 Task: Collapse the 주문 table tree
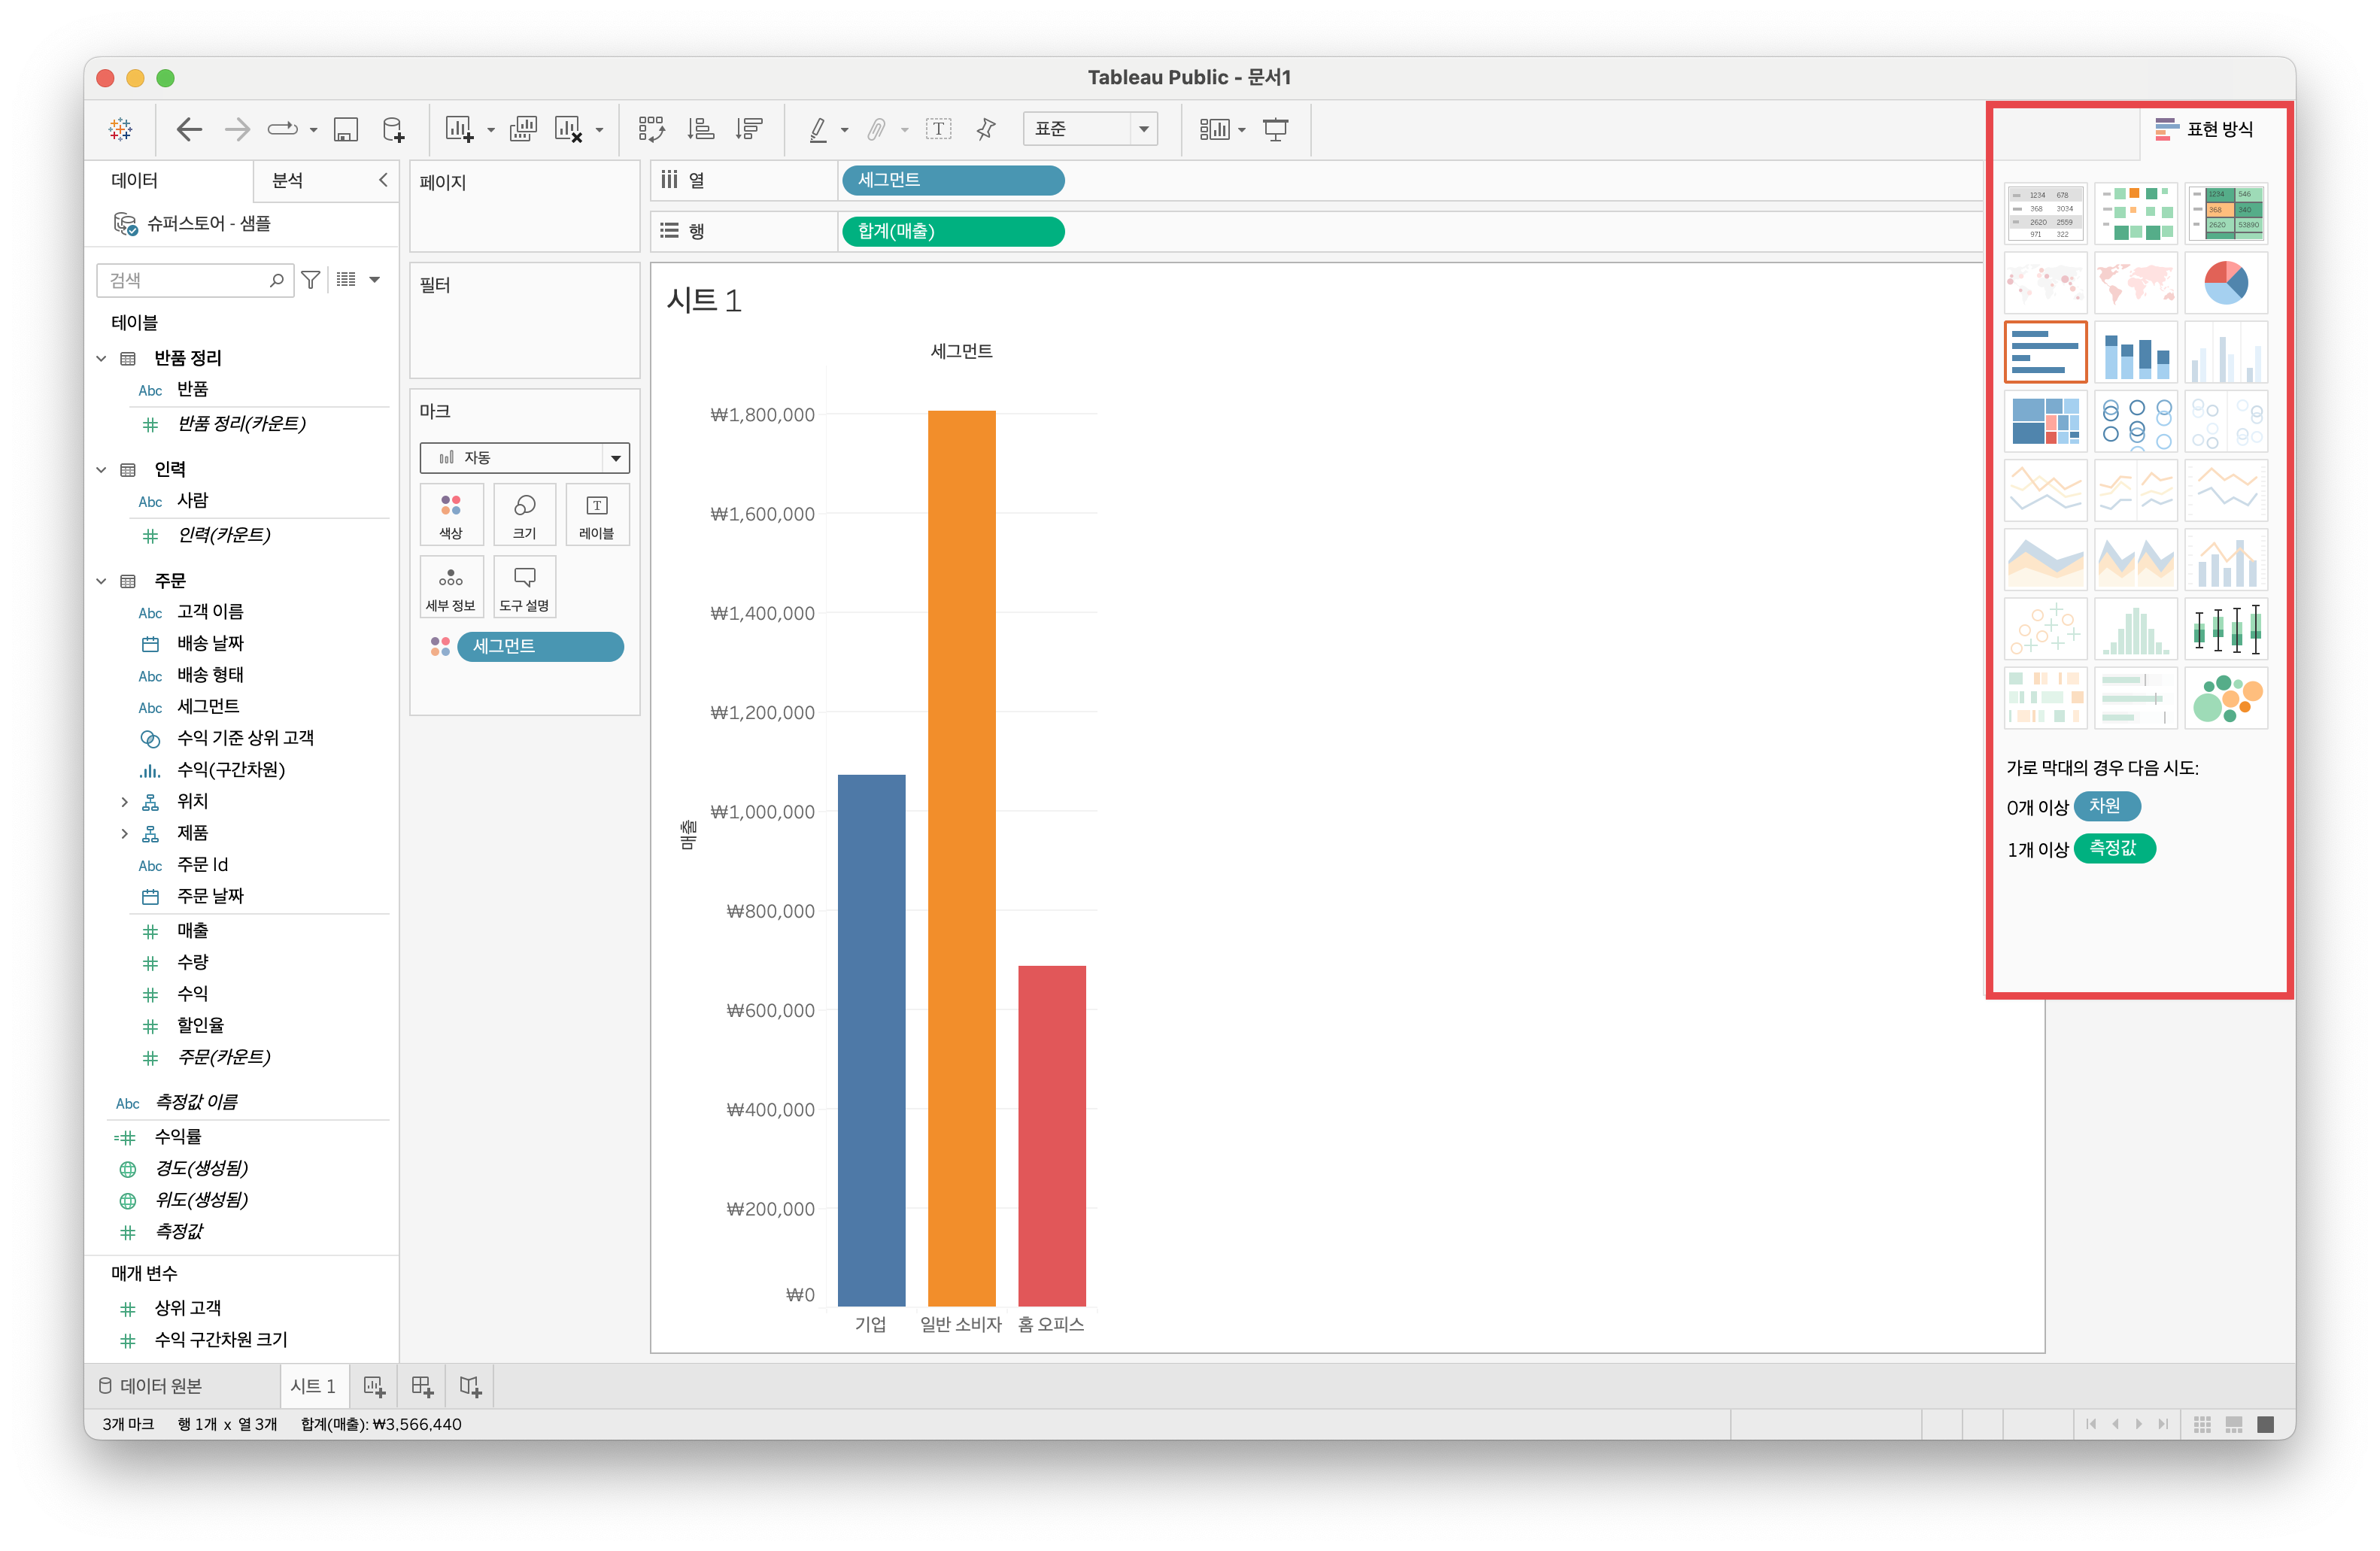point(101,581)
